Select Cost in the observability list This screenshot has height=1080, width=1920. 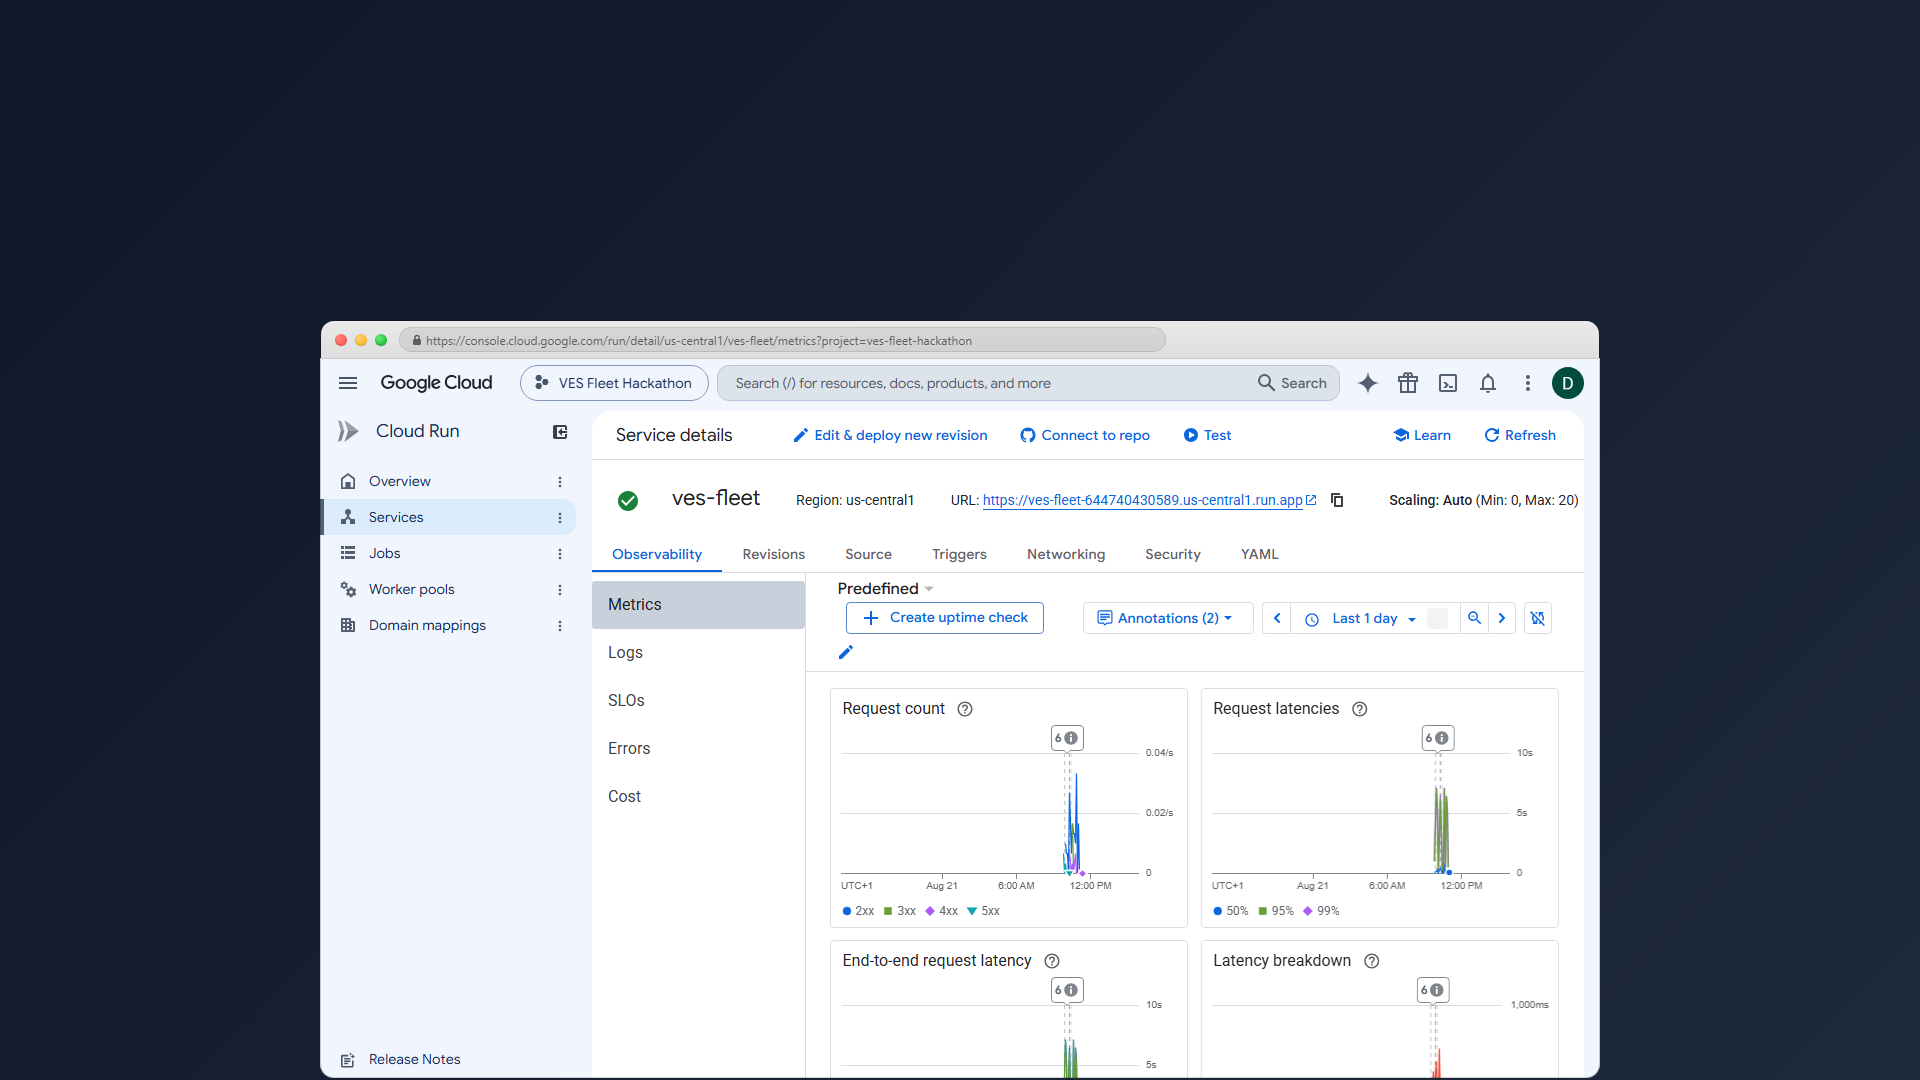click(x=698, y=797)
